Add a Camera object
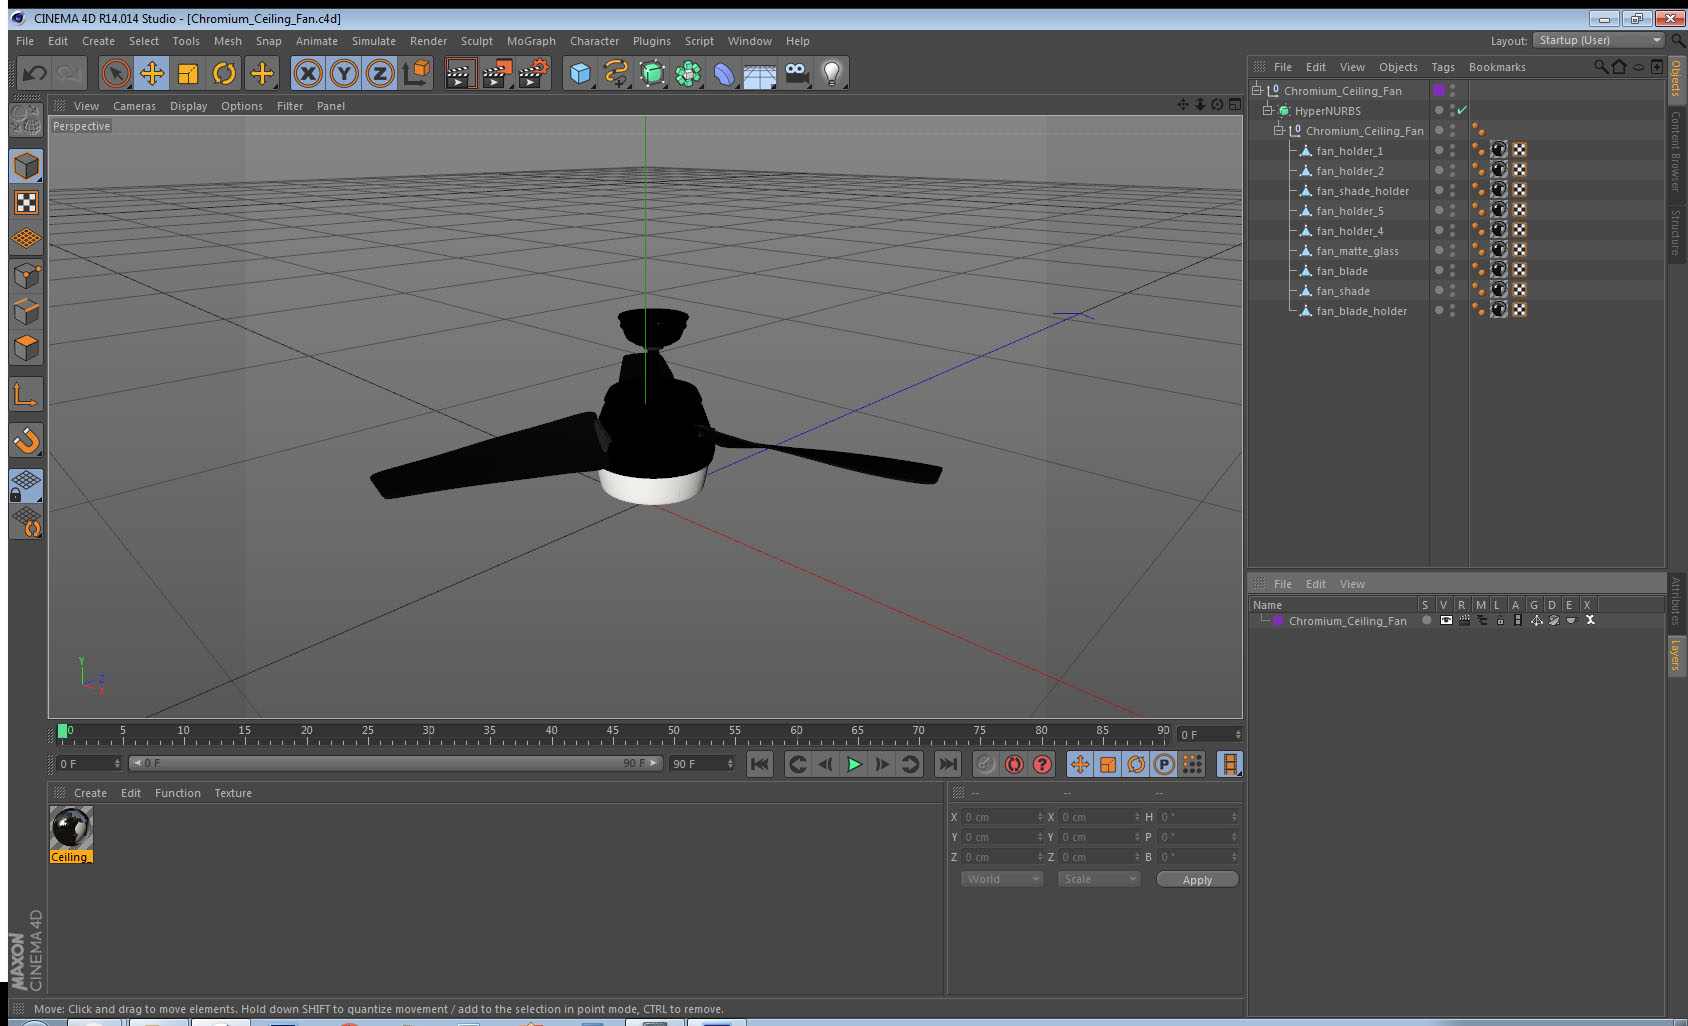The height and width of the screenshot is (1026, 1688). coord(797,73)
